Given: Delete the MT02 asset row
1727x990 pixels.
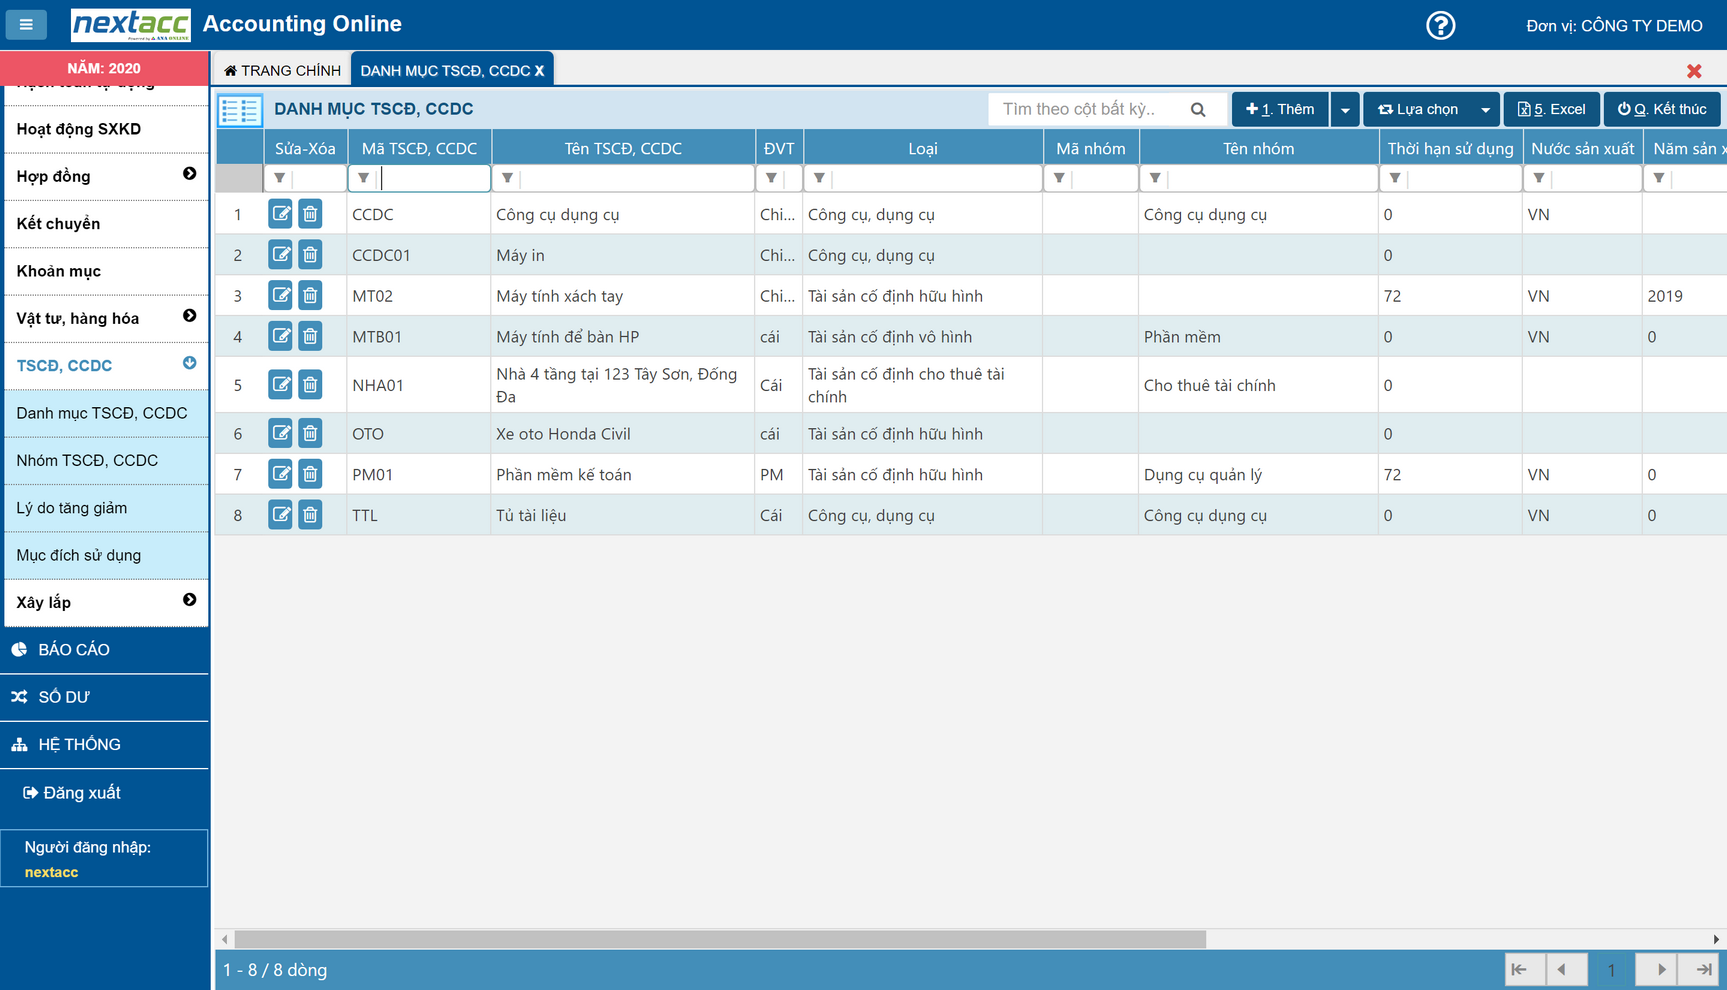Looking at the screenshot, I should pyautogui.click(x=310, y=296).
